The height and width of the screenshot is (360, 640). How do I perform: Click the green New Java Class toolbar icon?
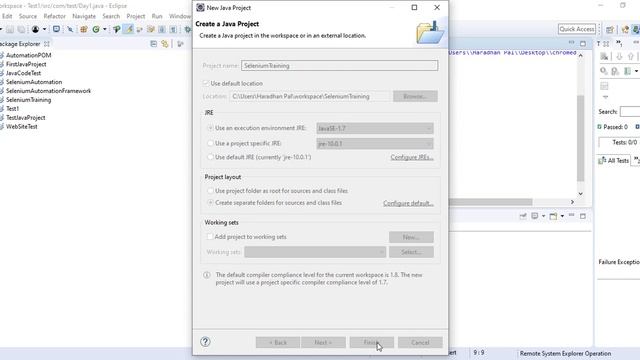(x=96, y=29)
